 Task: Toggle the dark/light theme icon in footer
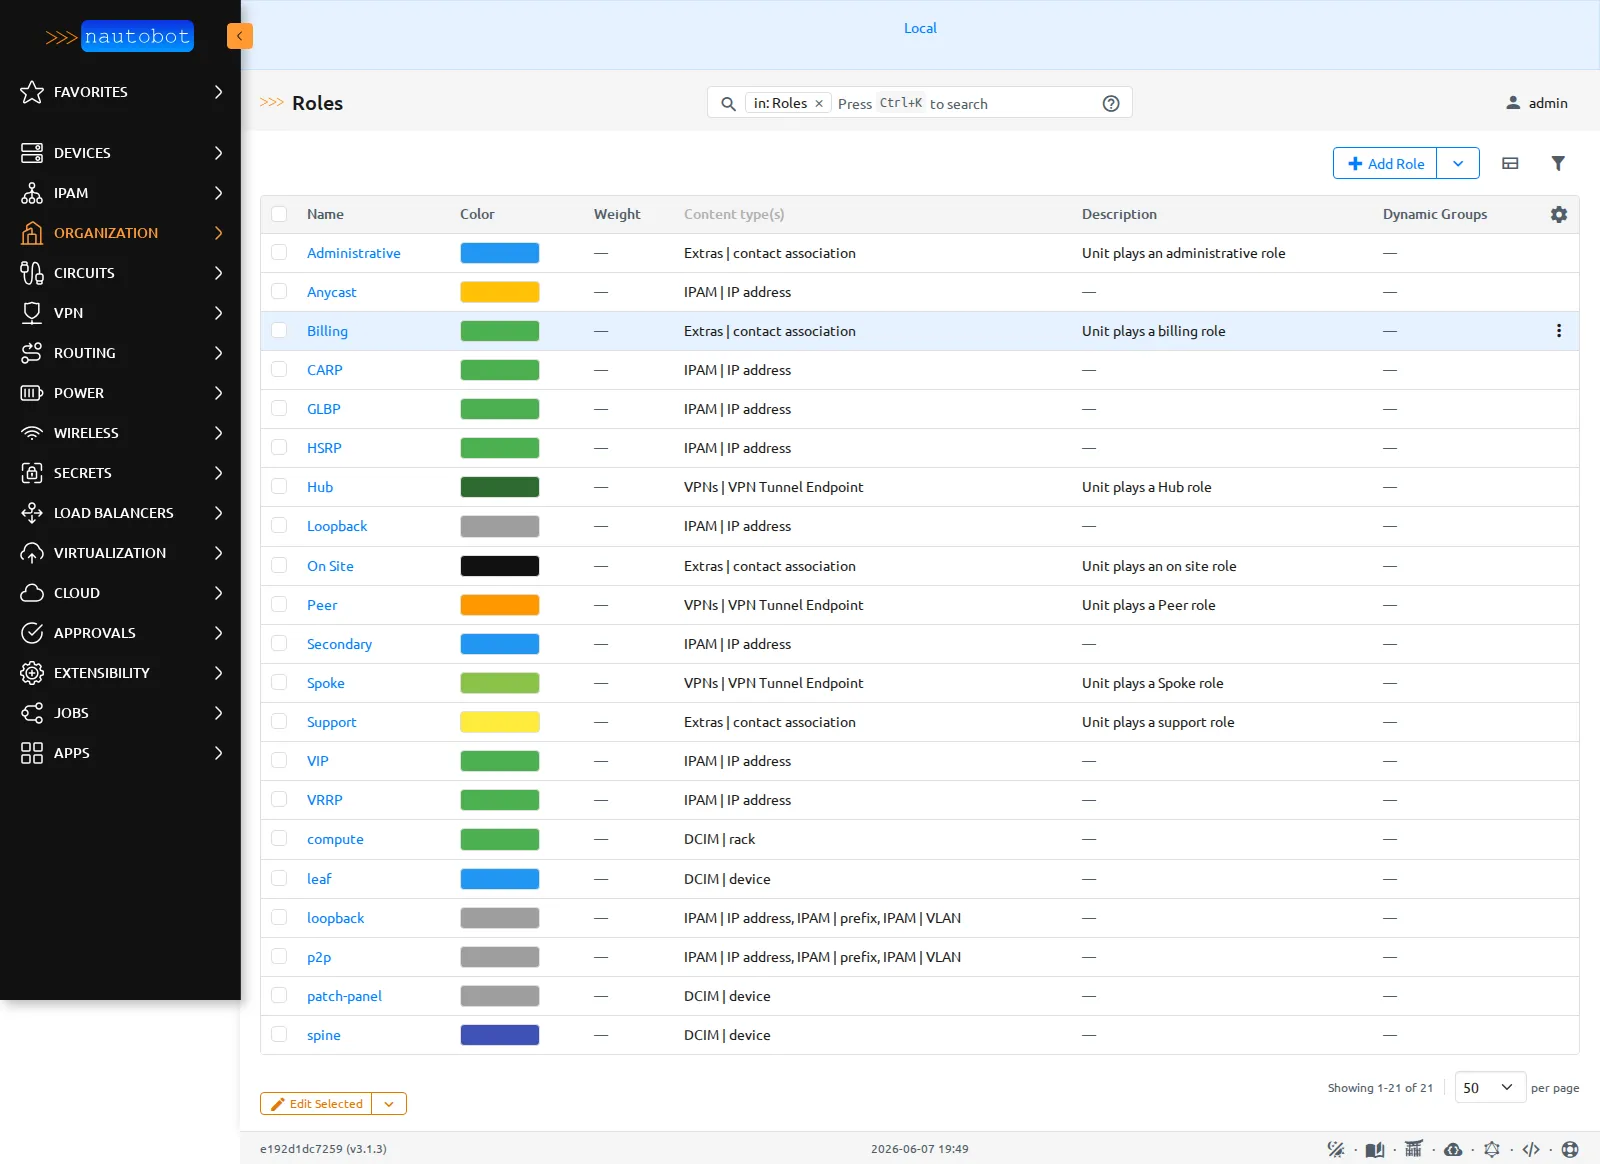(x=1336, y=1149)
